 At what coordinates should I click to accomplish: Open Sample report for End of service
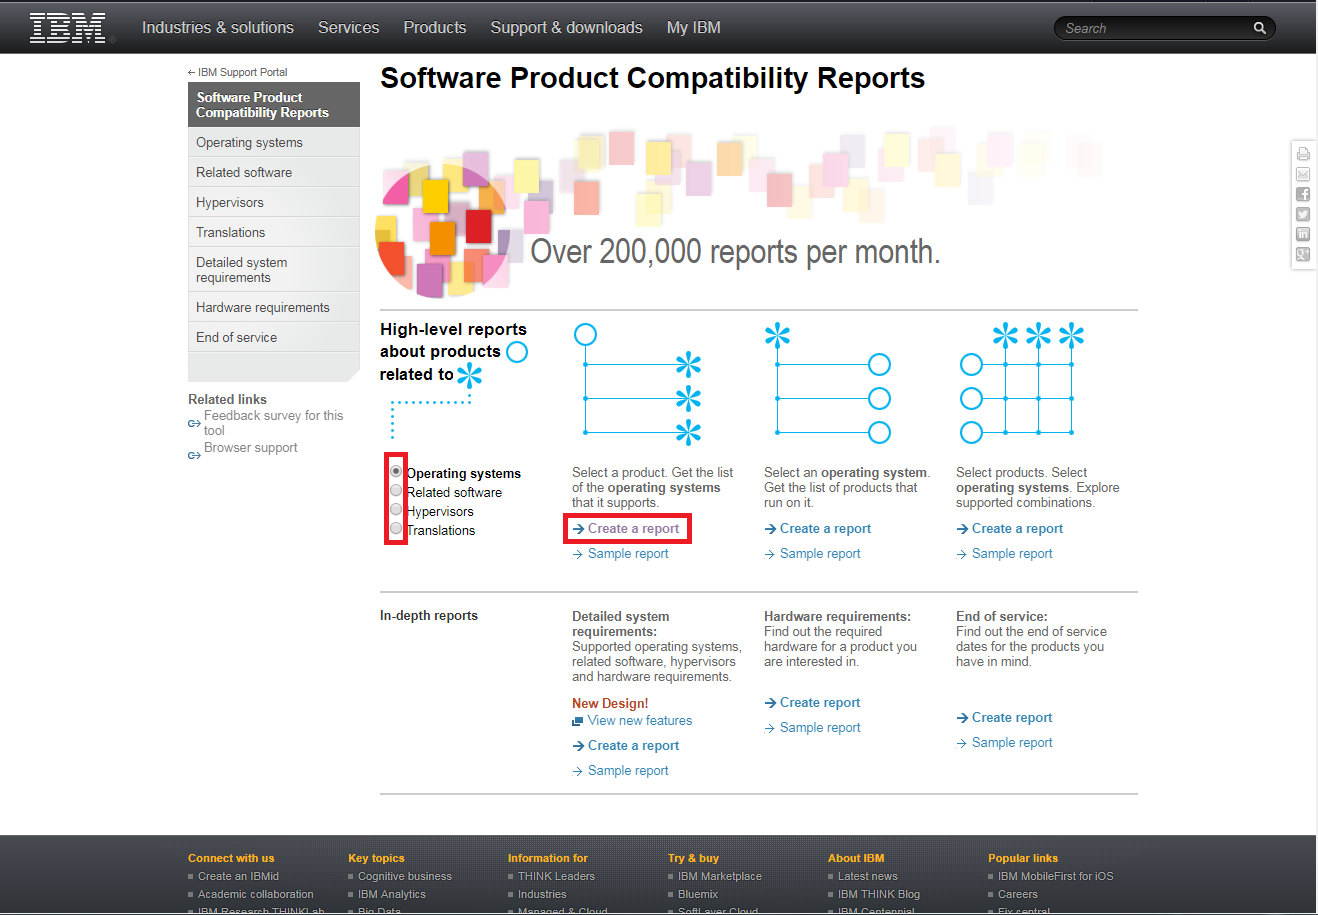coord(1012,743)
